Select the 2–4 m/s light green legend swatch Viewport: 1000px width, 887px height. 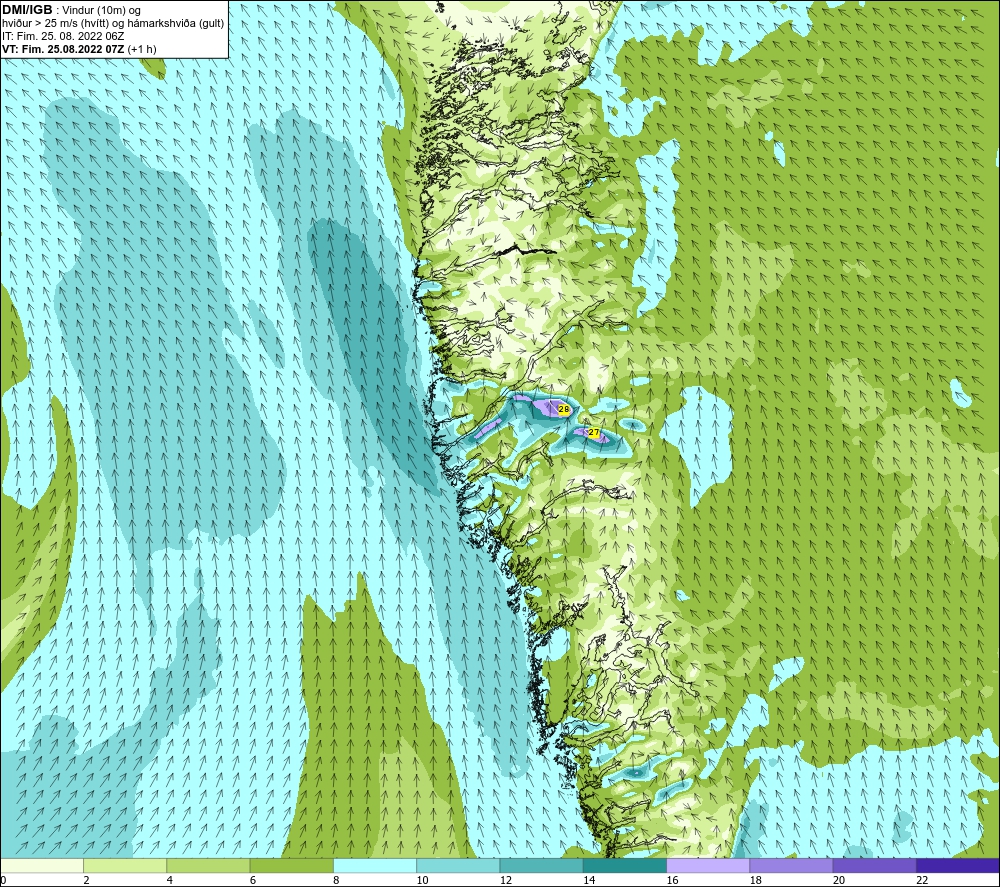(125, 865)
